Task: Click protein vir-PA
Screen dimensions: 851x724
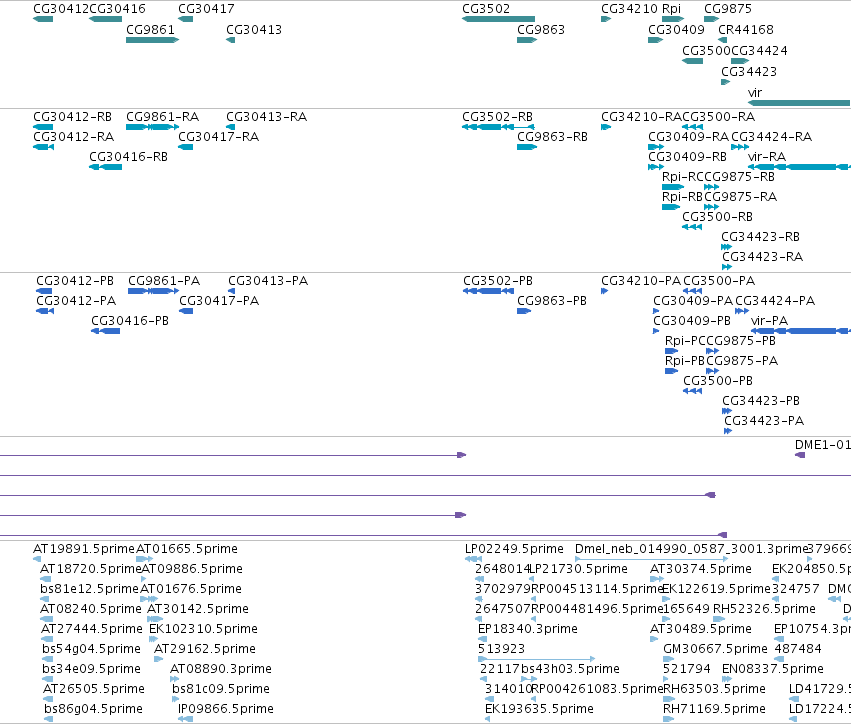Action: point(770,321)
